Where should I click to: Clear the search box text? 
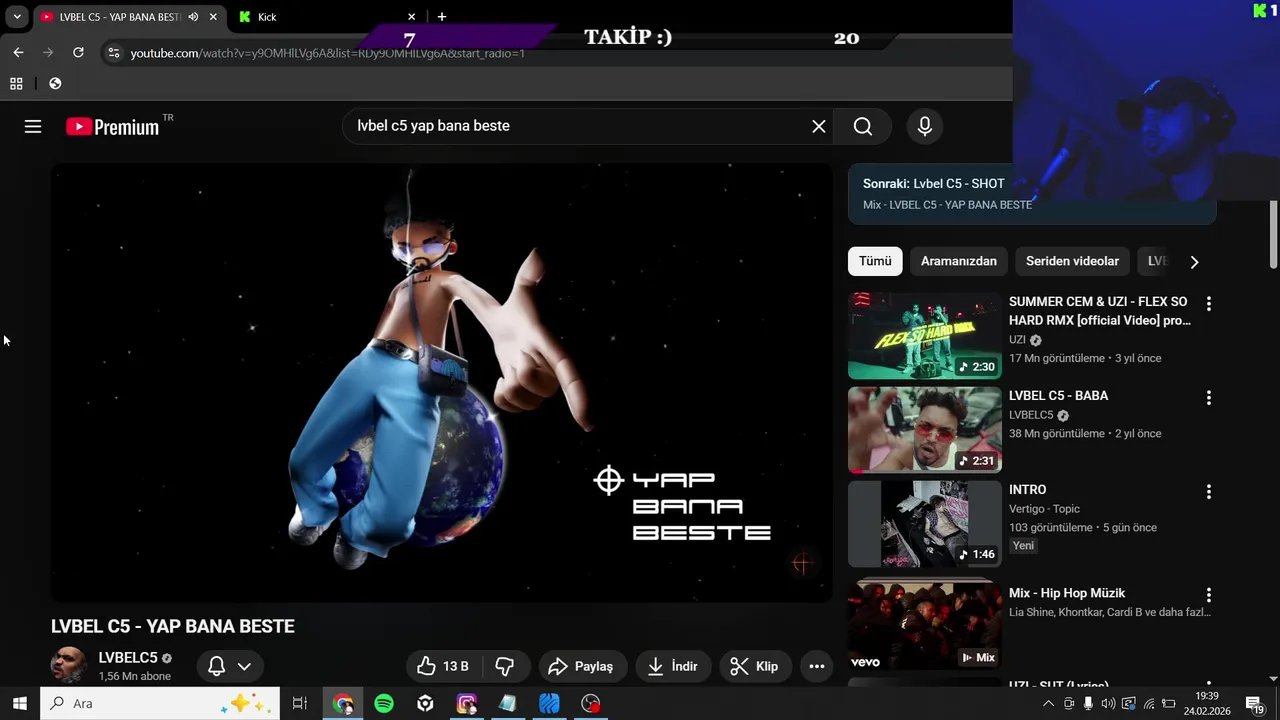click(819, 126)
